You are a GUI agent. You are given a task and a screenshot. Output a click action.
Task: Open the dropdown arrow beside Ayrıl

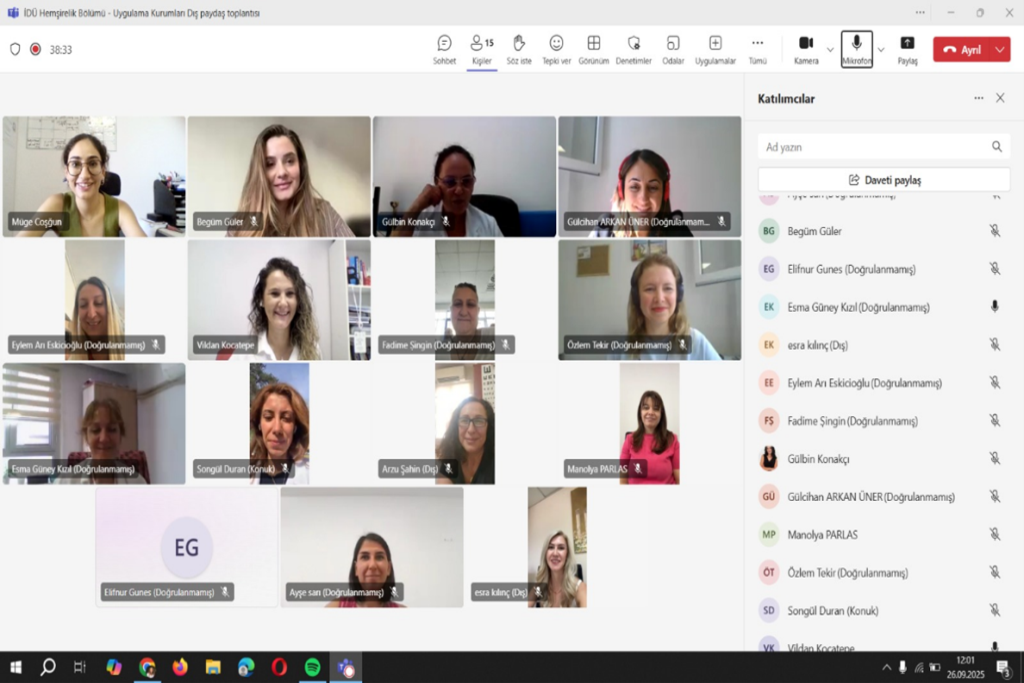coord(999,50)
